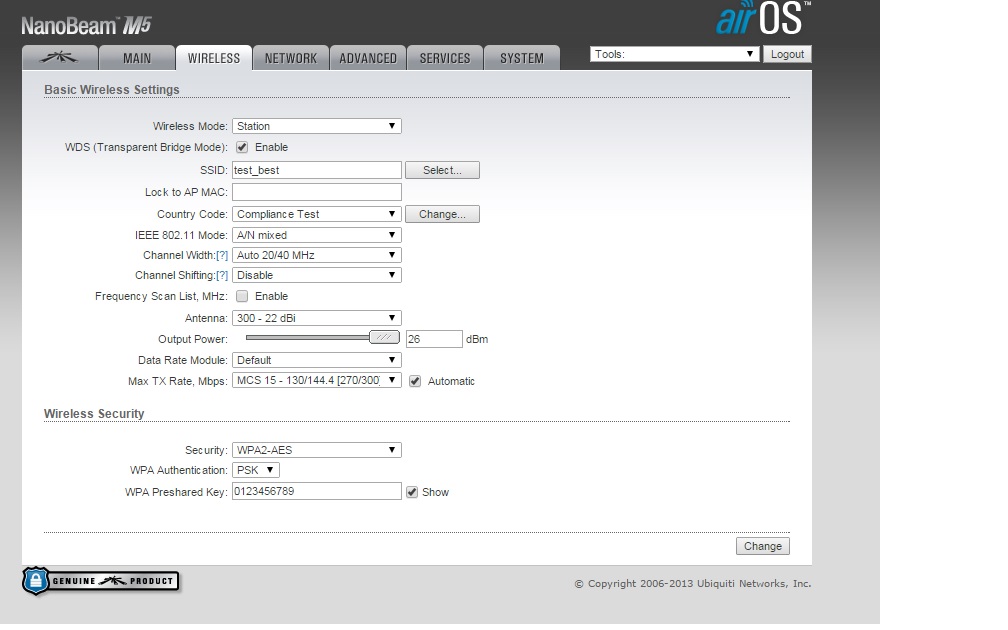Image resolution: width=1008 pixels, height=630 pixels.
Task: Click the Lock to AP MAC field
Action: 316,192
